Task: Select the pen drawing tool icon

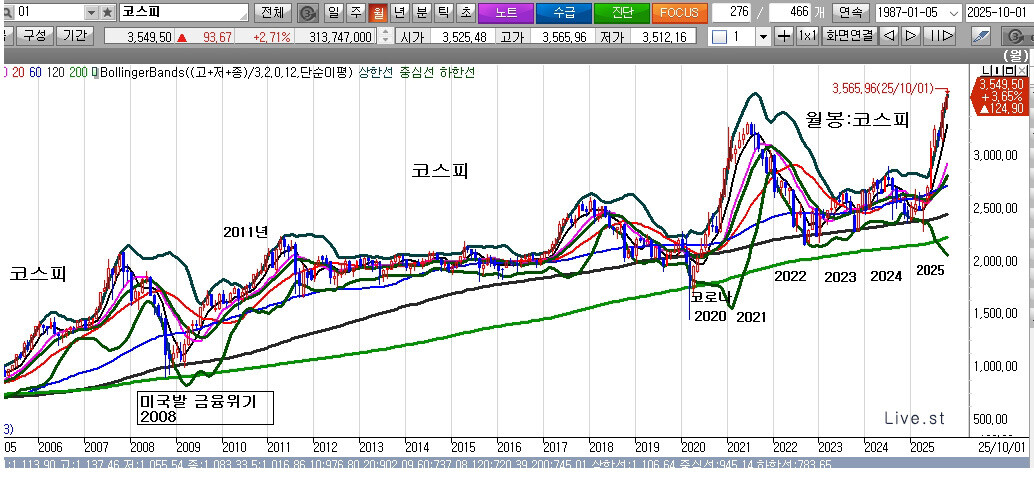Action: (x=983, y=36)
